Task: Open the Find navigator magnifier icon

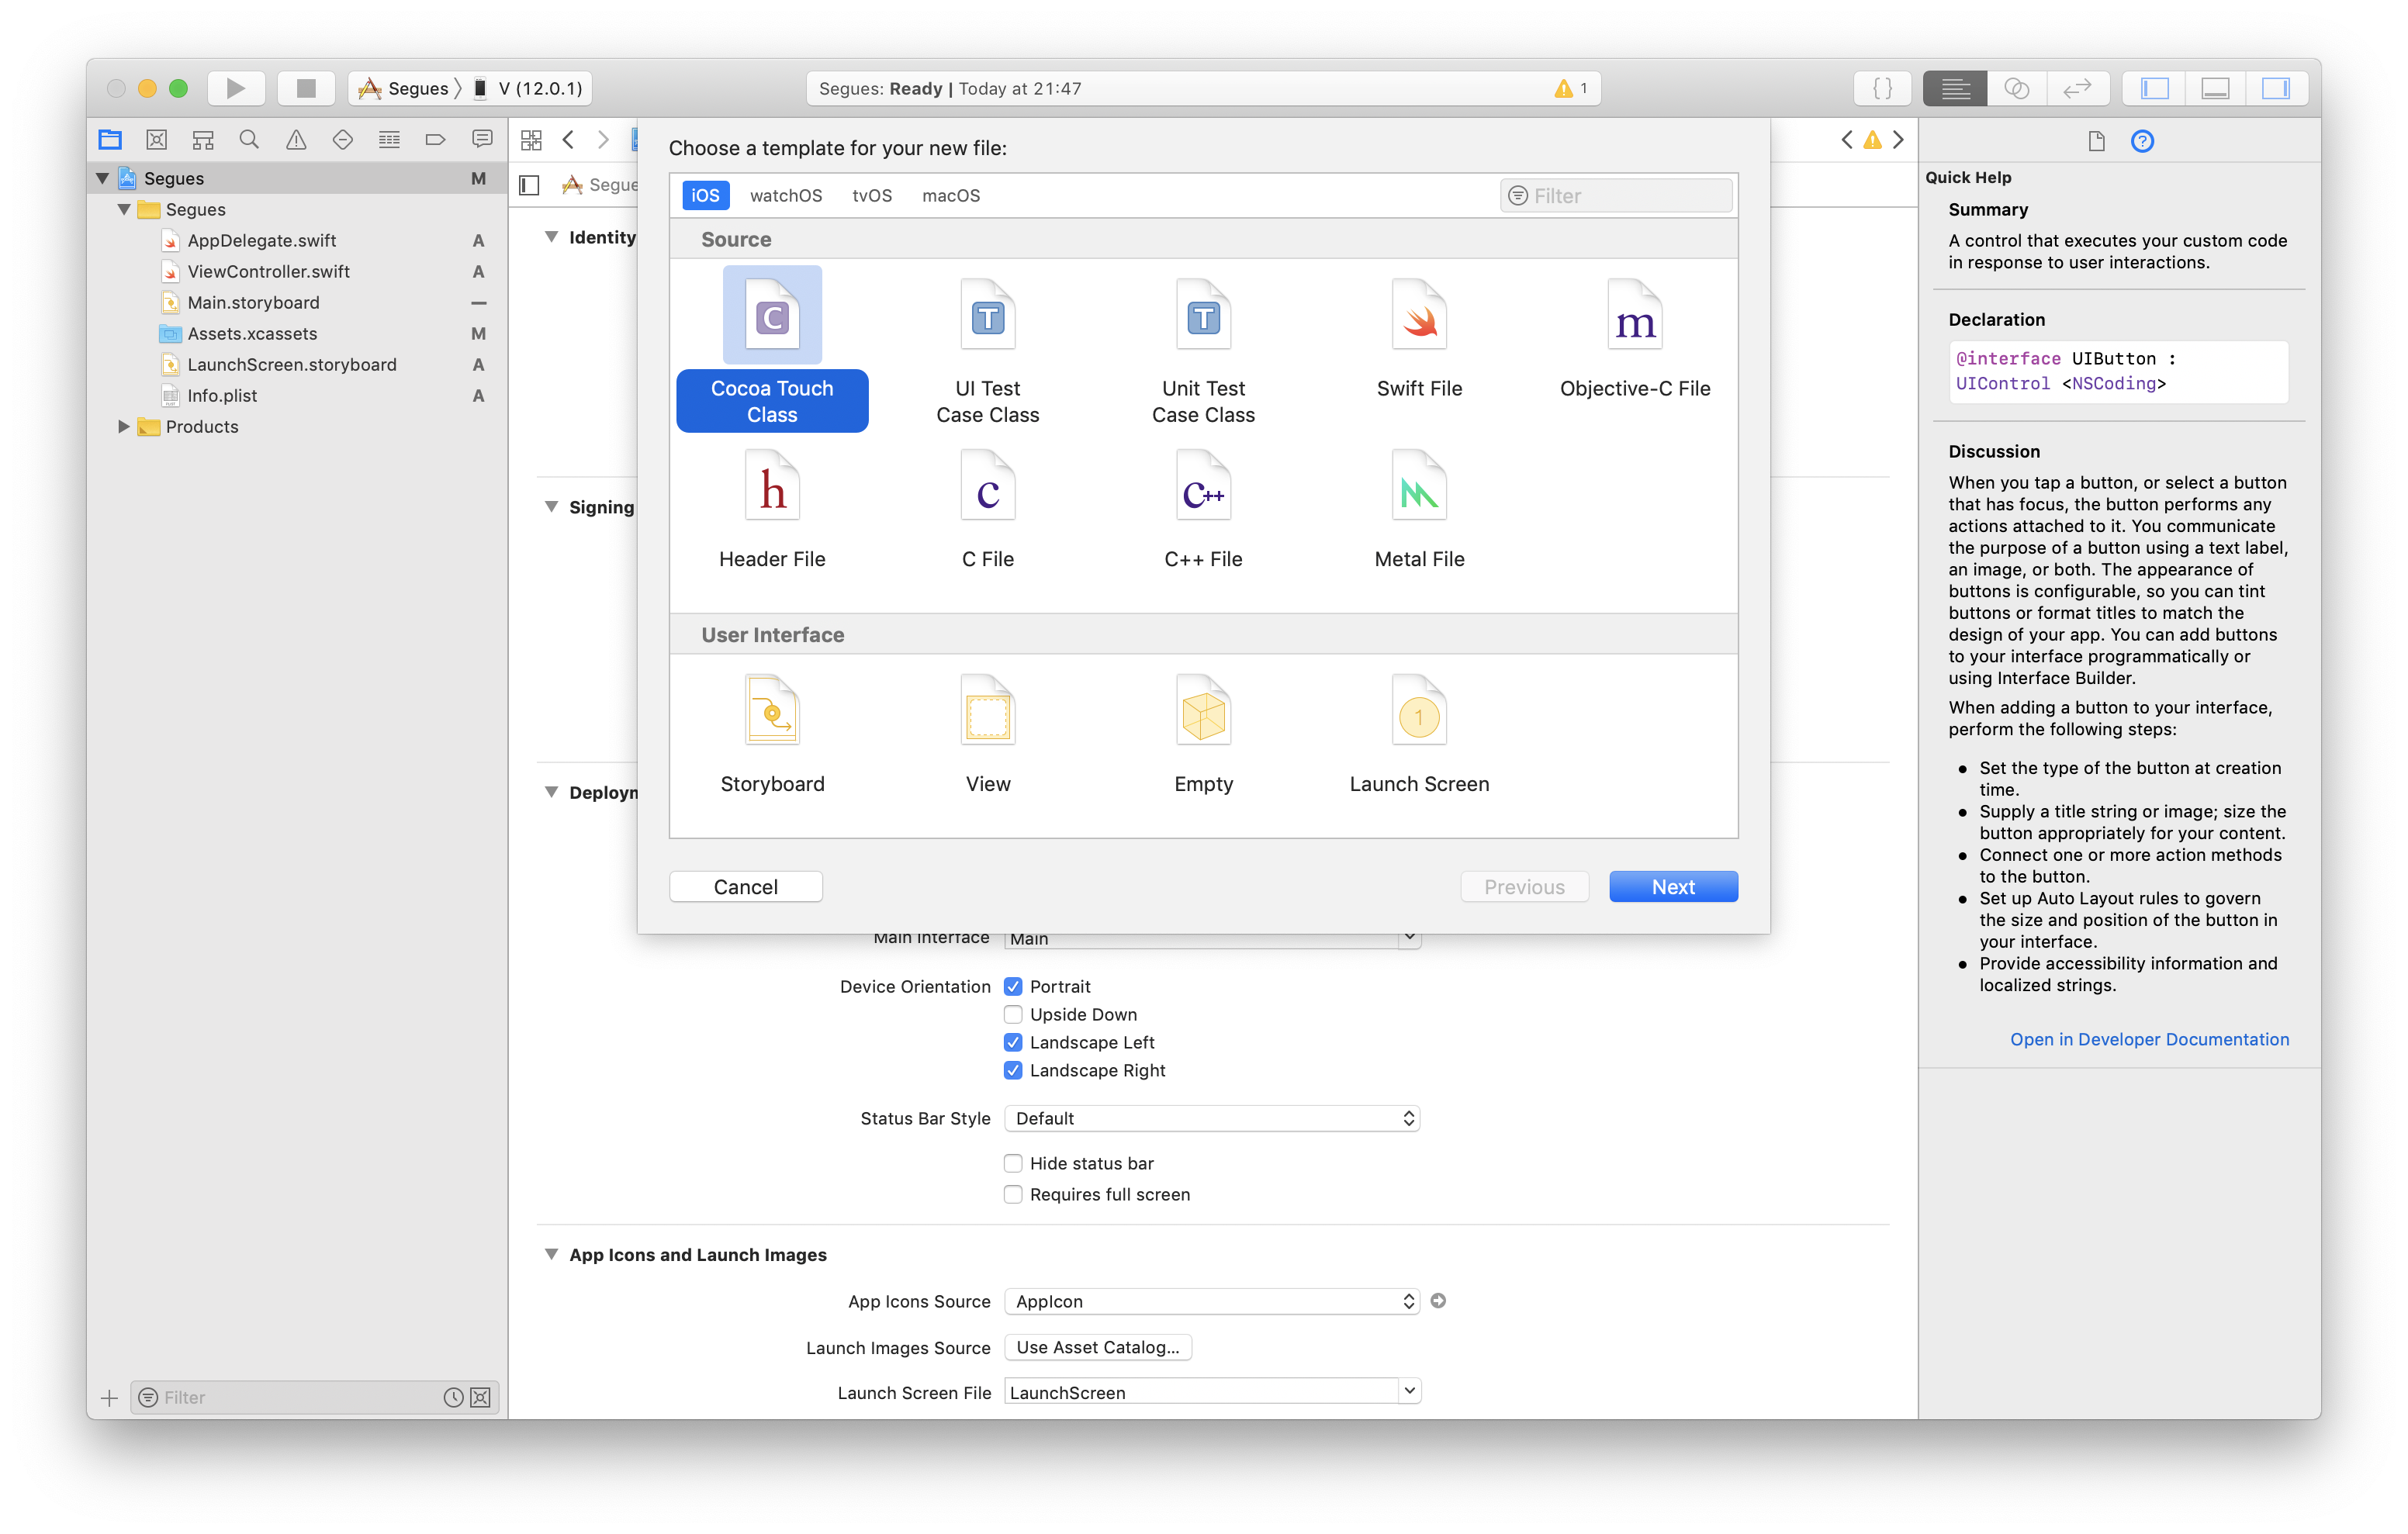Action: tap(249, 140)
